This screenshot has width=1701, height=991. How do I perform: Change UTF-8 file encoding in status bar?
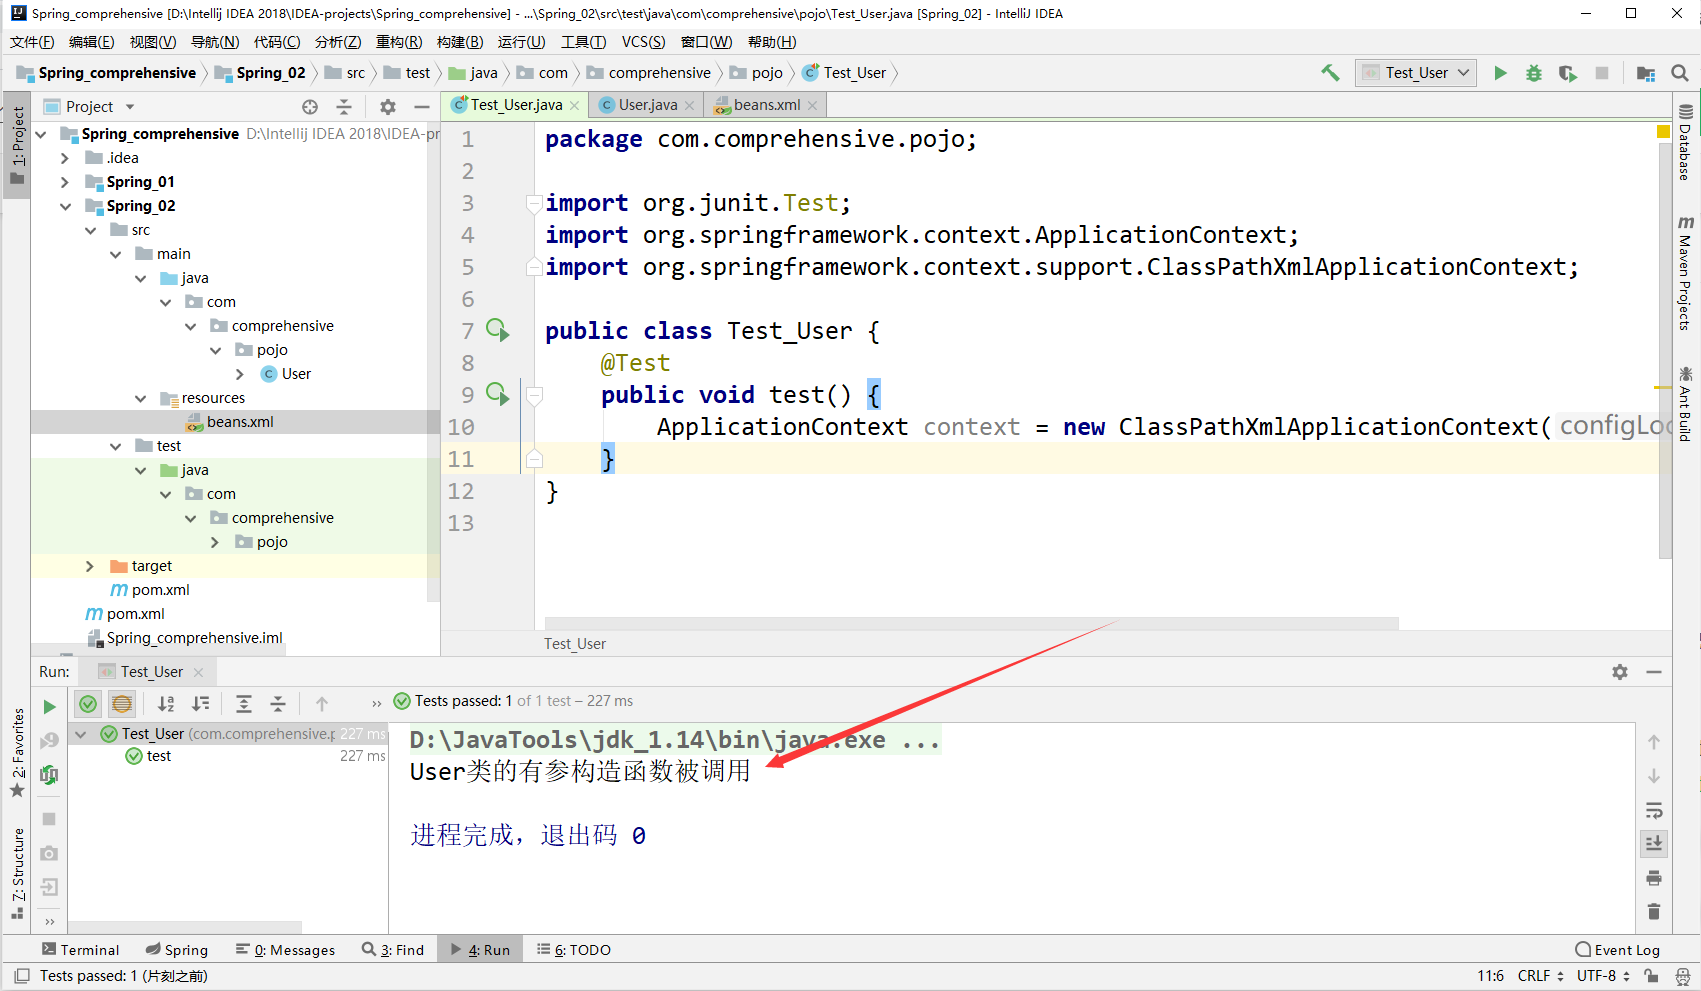pyautogui.click(x=1603, y=976)
